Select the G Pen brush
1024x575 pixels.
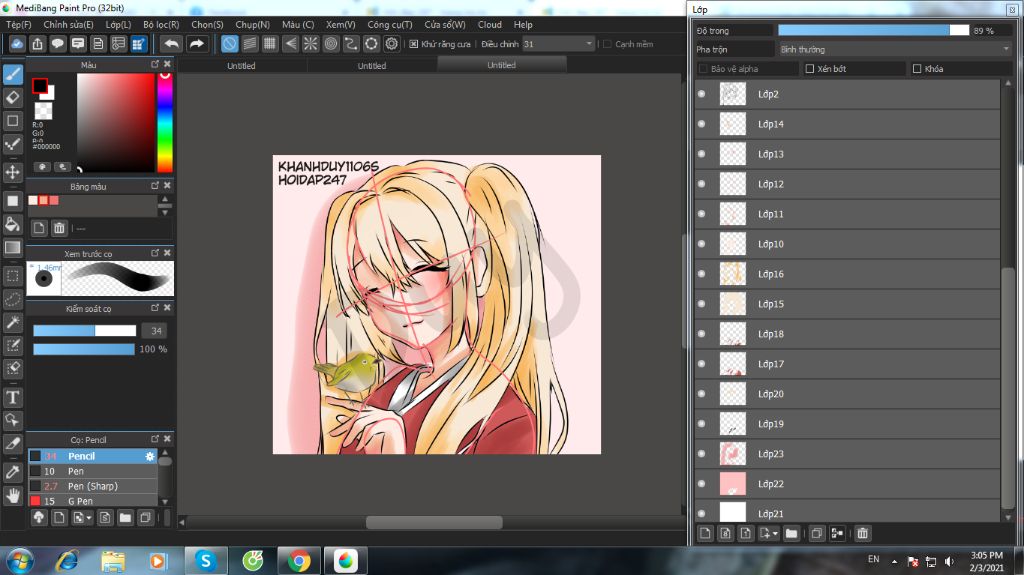93,501
